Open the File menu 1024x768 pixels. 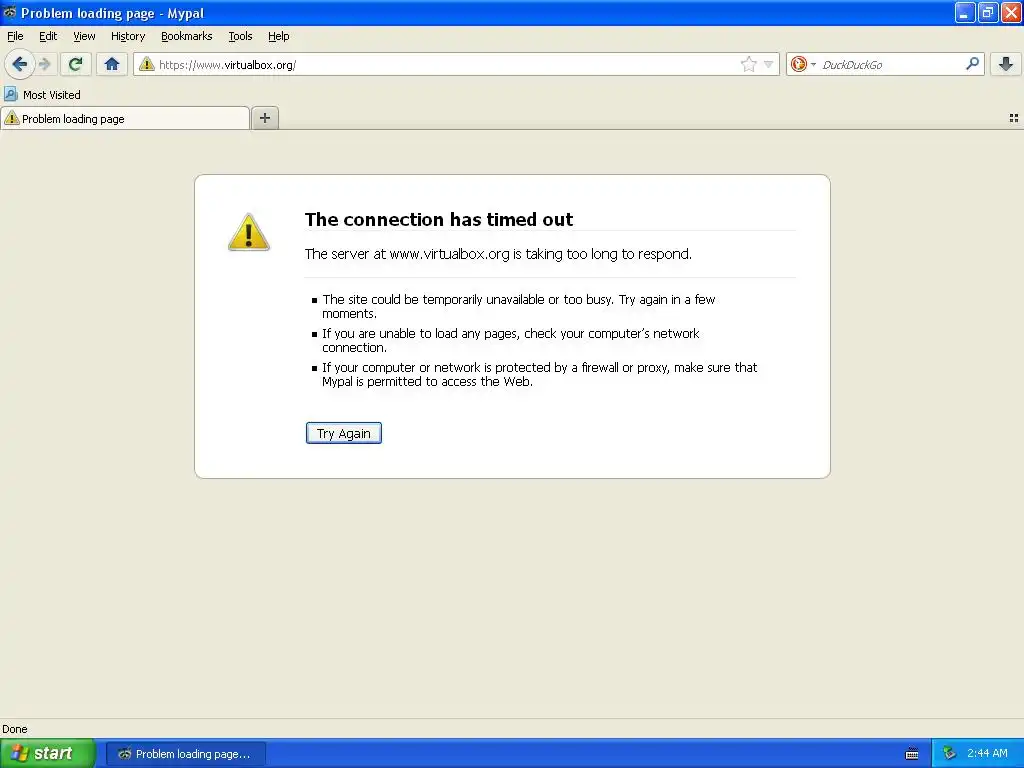point(15,36)
